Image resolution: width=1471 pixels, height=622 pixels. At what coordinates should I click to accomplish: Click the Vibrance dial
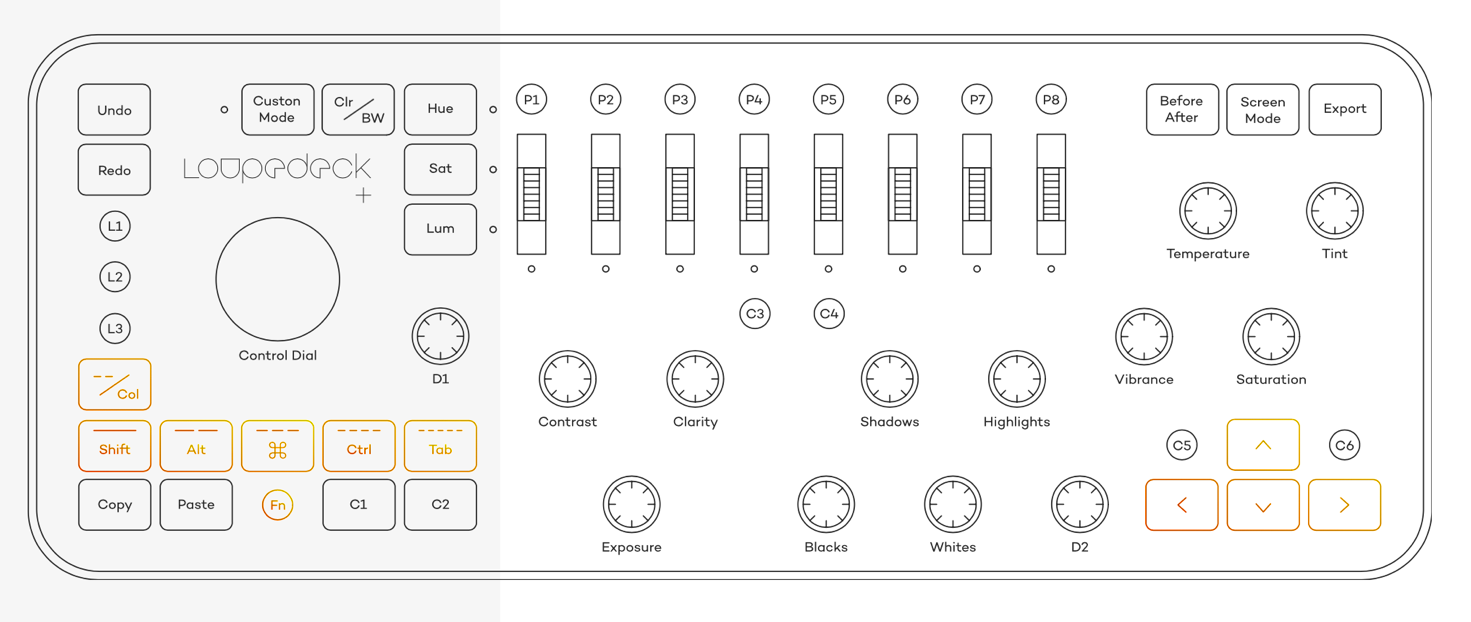pos(1144,337)
